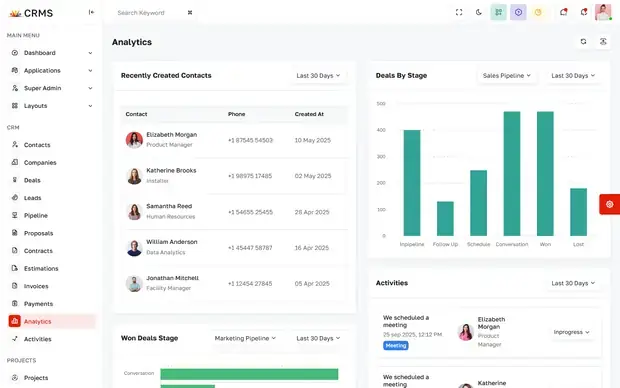Expand the Layouts menu
The width and height of the screenshot is (620, 388).
51,106
